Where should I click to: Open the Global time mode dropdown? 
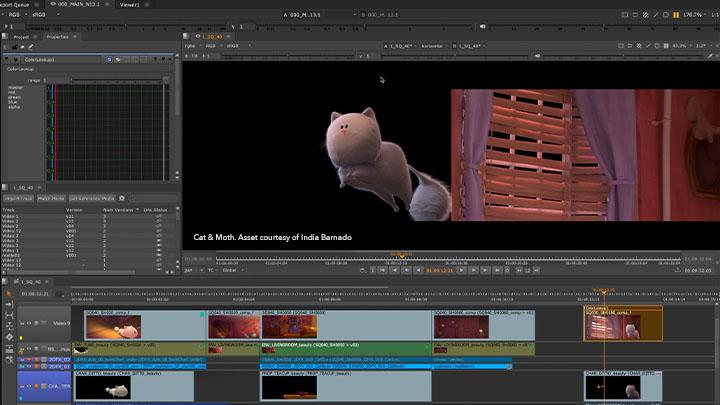232,270
